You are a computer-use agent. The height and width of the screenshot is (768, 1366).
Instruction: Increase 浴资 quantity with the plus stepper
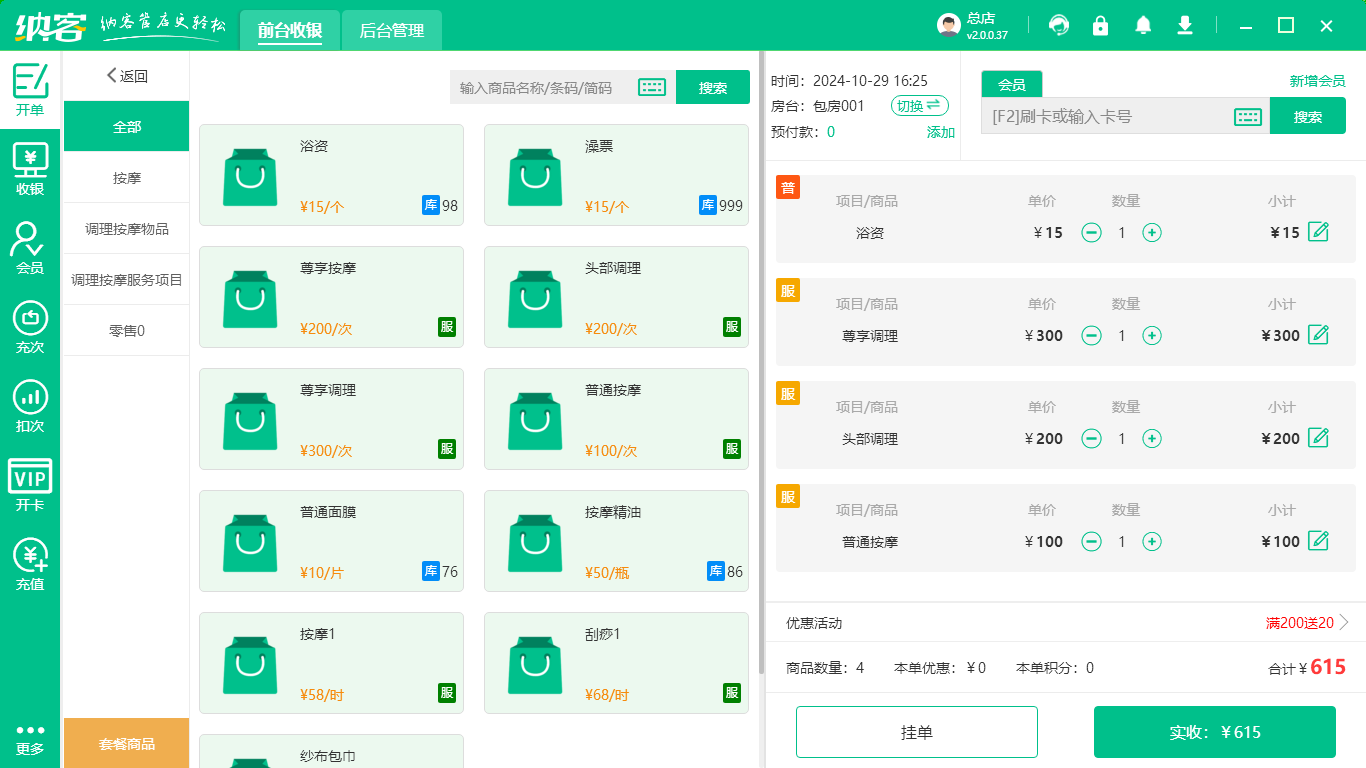coord(1152,232)
